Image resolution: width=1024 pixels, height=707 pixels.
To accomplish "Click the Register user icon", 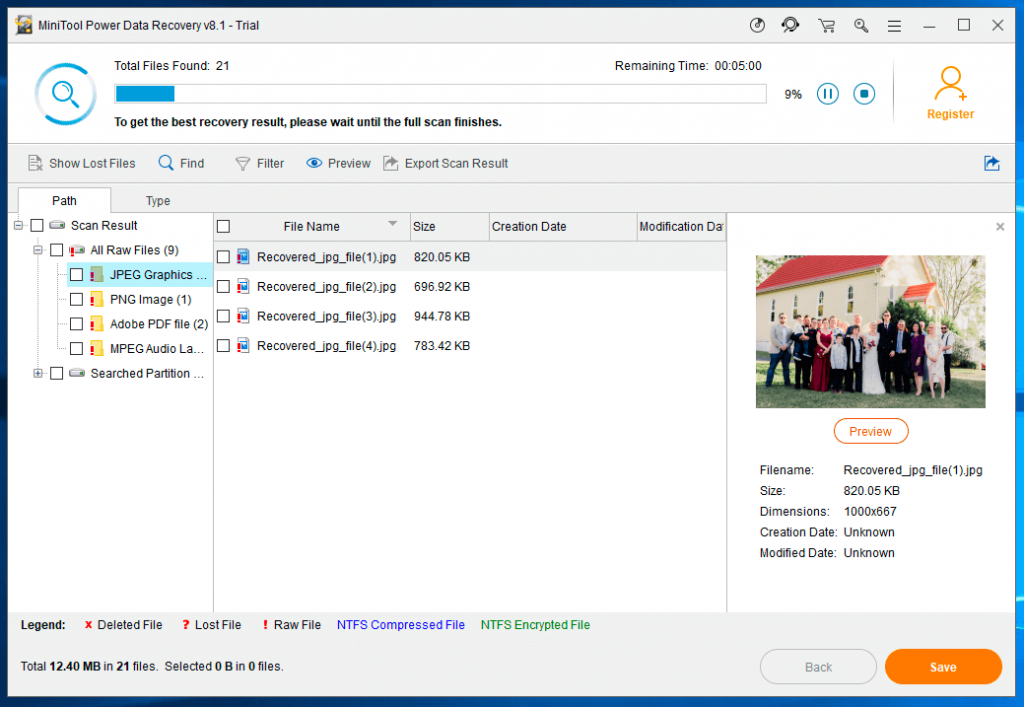I will pos(950,84).
